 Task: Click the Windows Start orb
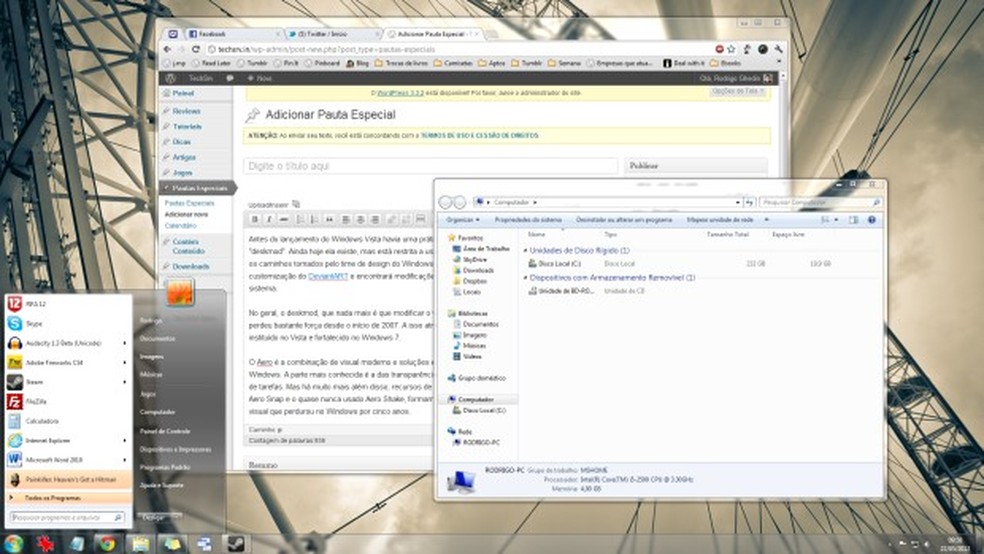[13, 543]
